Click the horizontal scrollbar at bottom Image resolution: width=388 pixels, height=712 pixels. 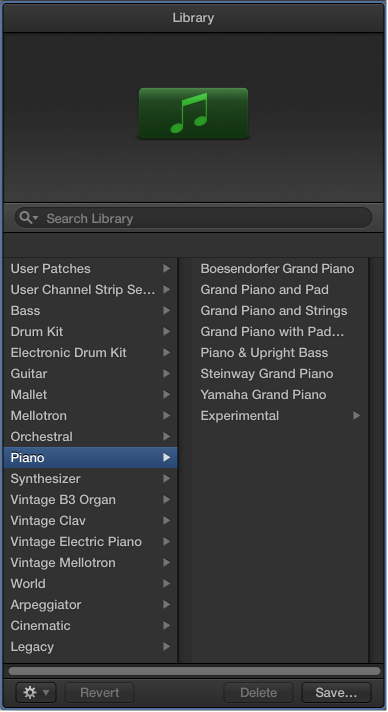point(194,671)
